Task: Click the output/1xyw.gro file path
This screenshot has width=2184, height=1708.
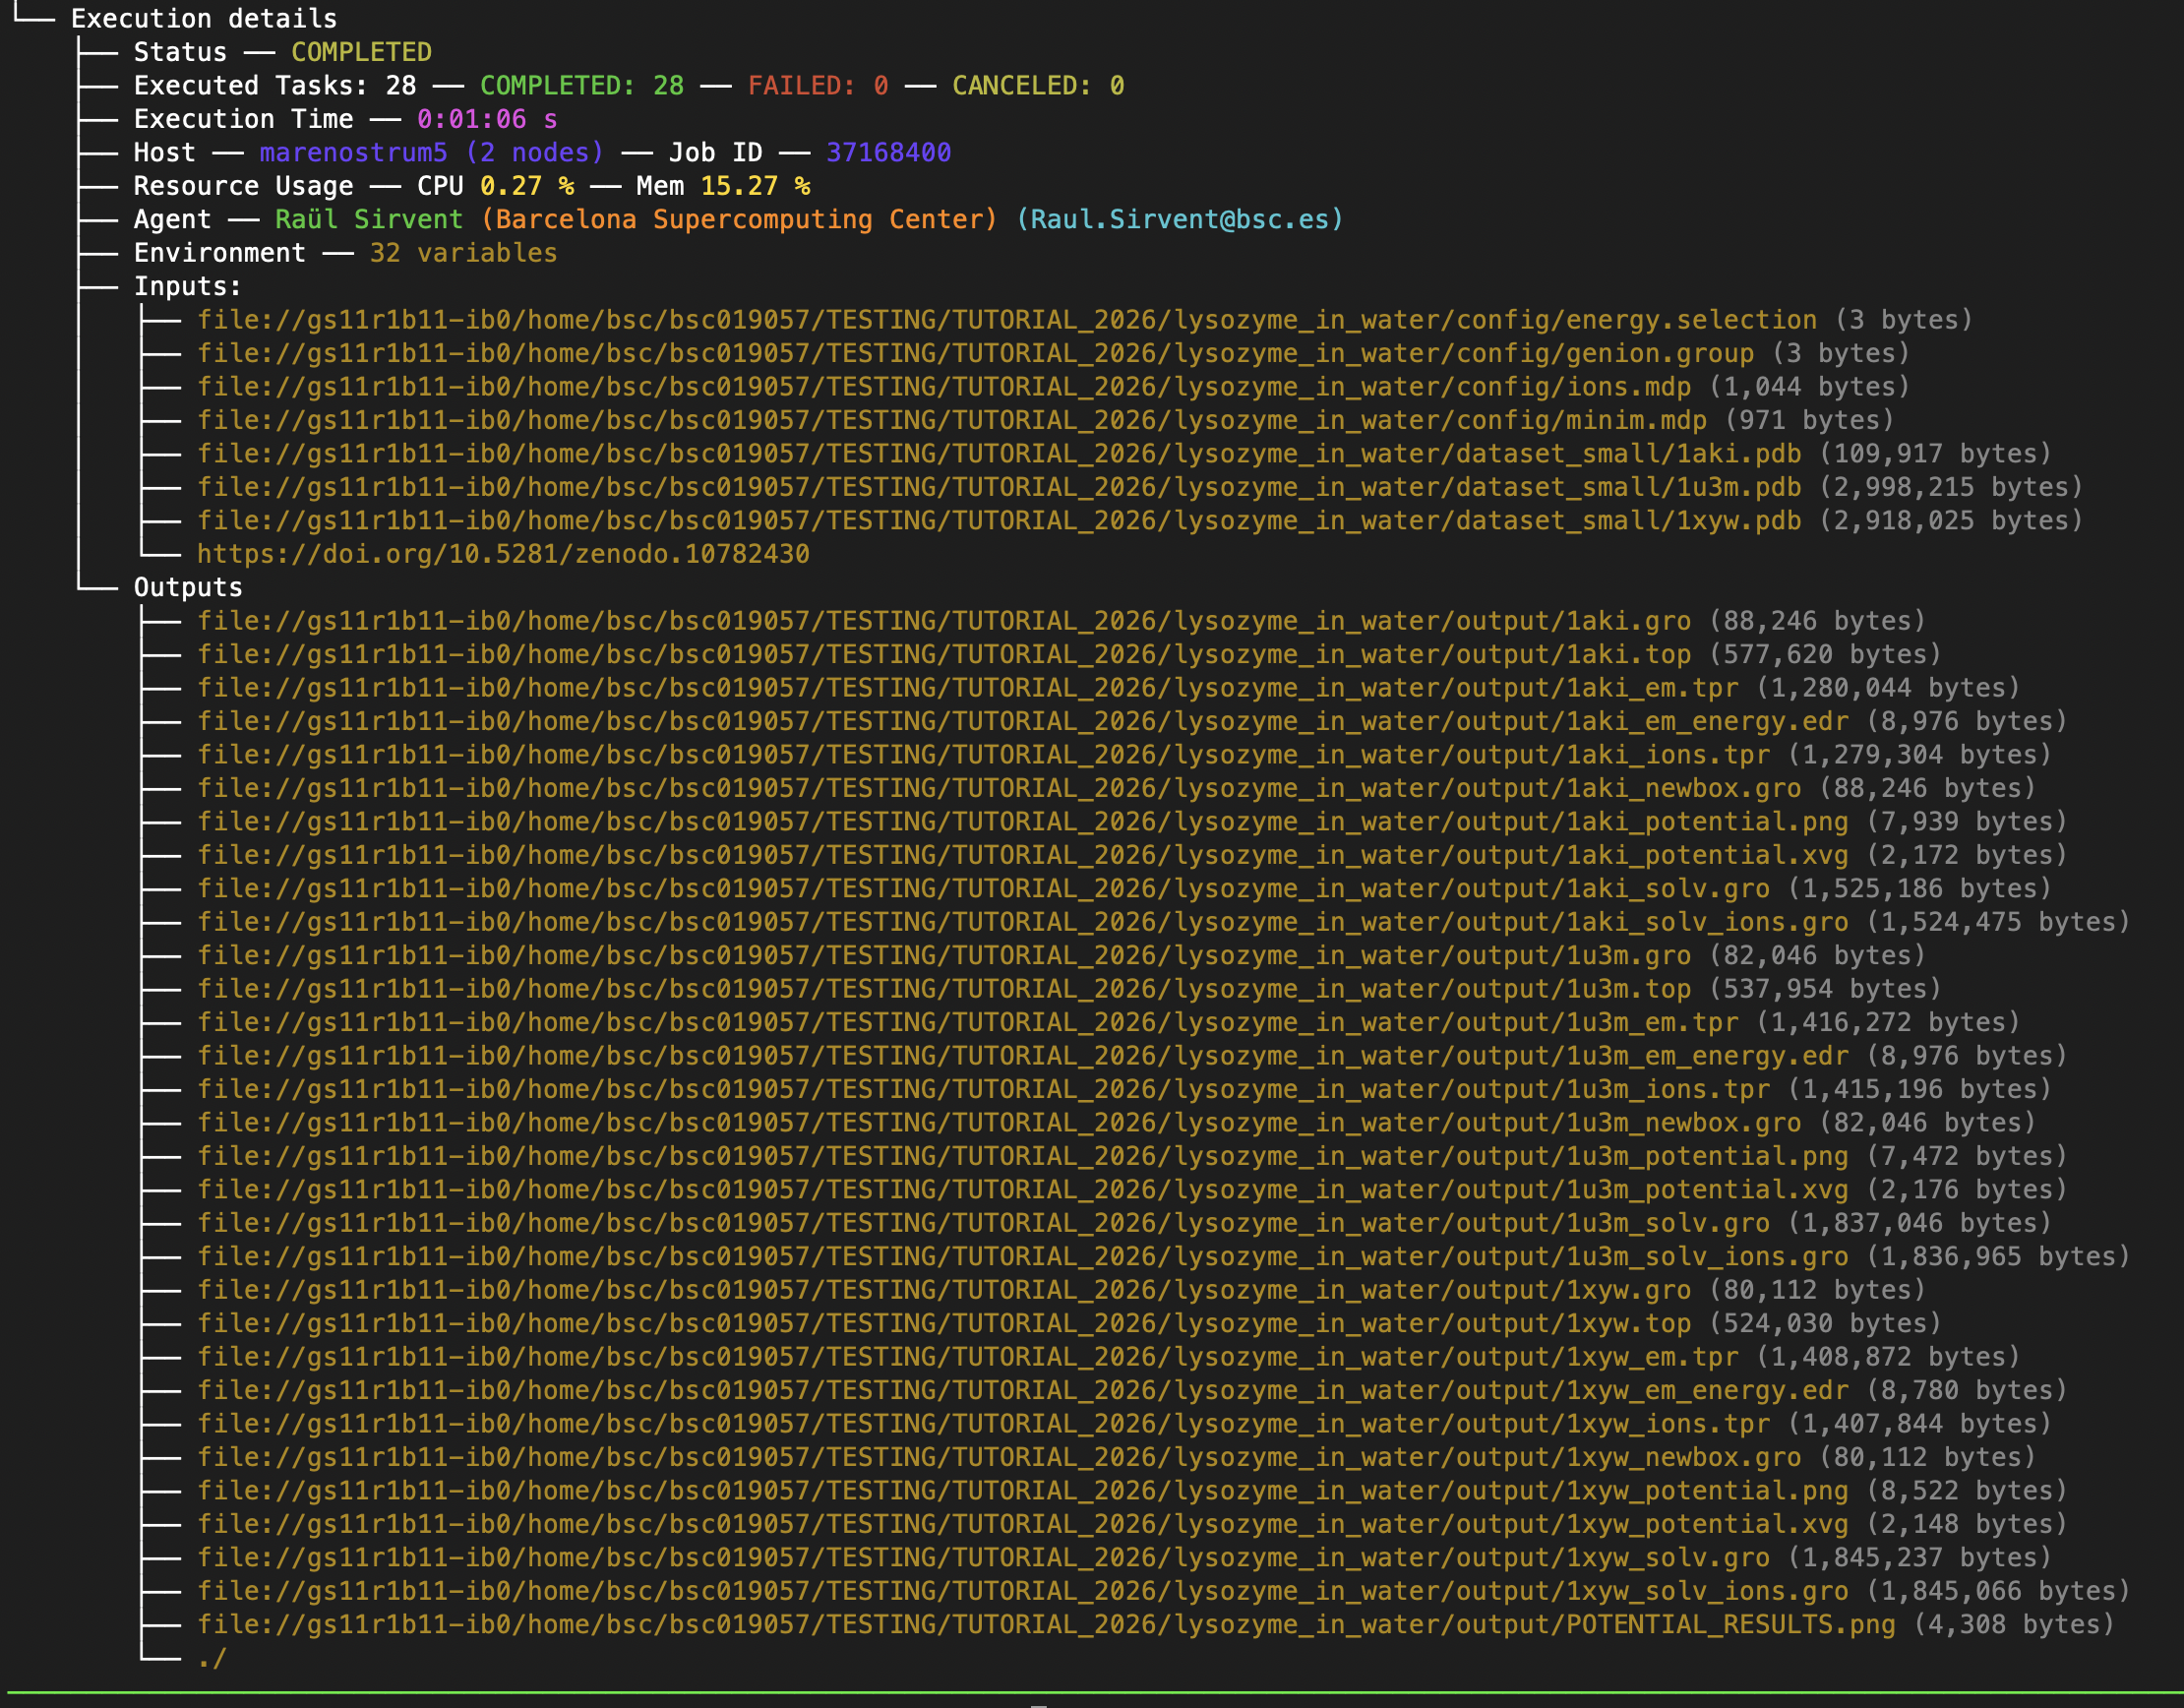Action: 944,1290
